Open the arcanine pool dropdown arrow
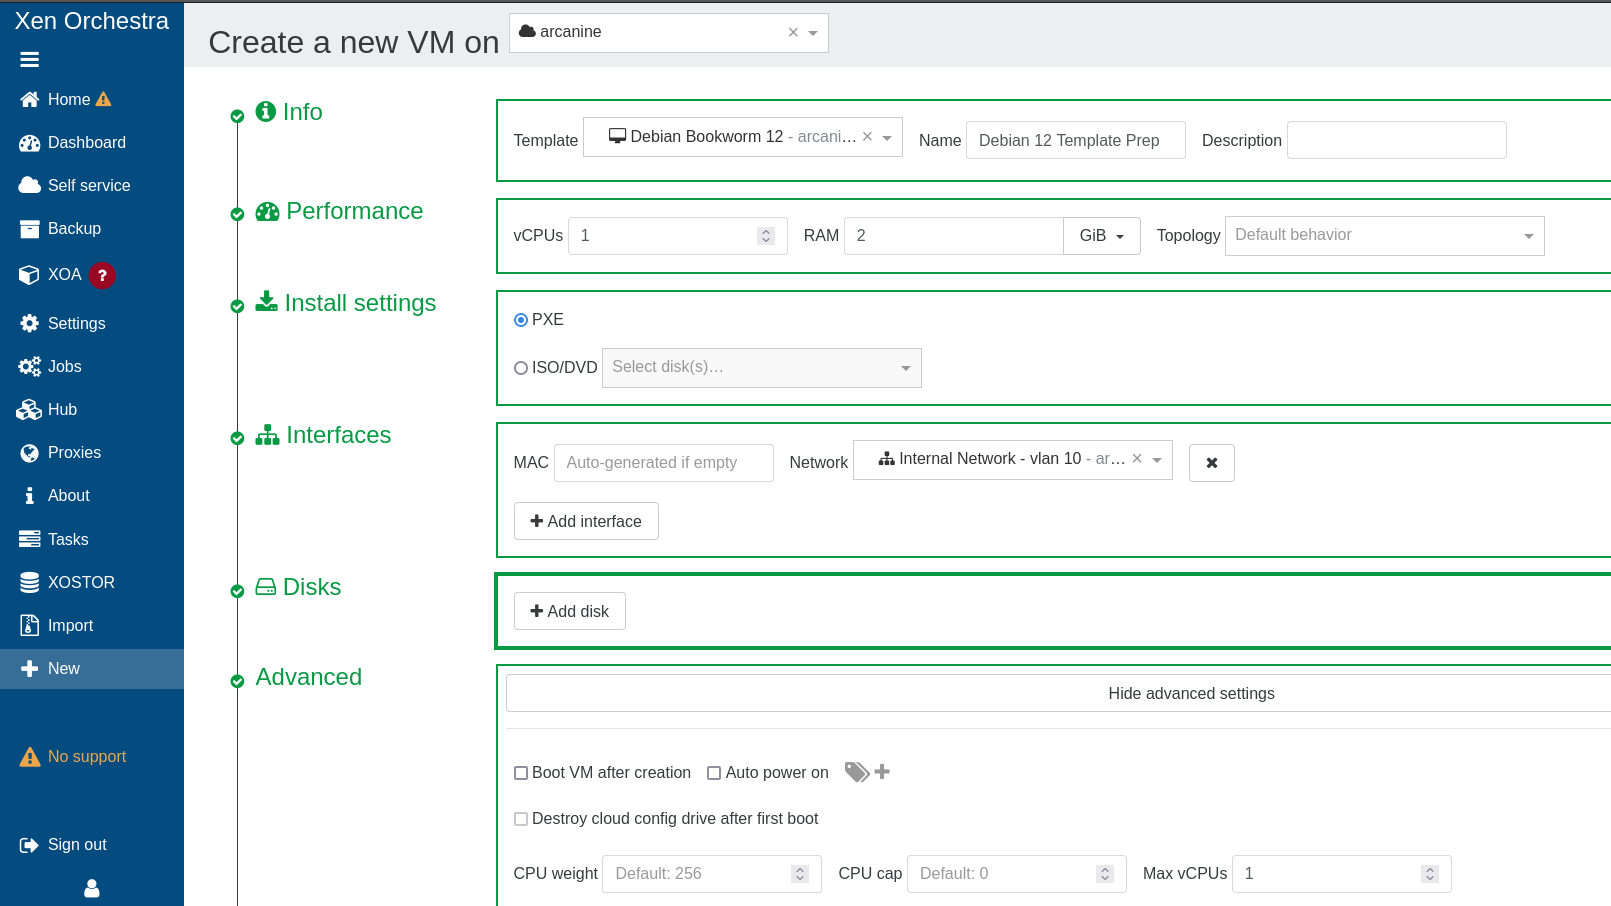This screenshot has width=1611, height=906. point(813,33)
